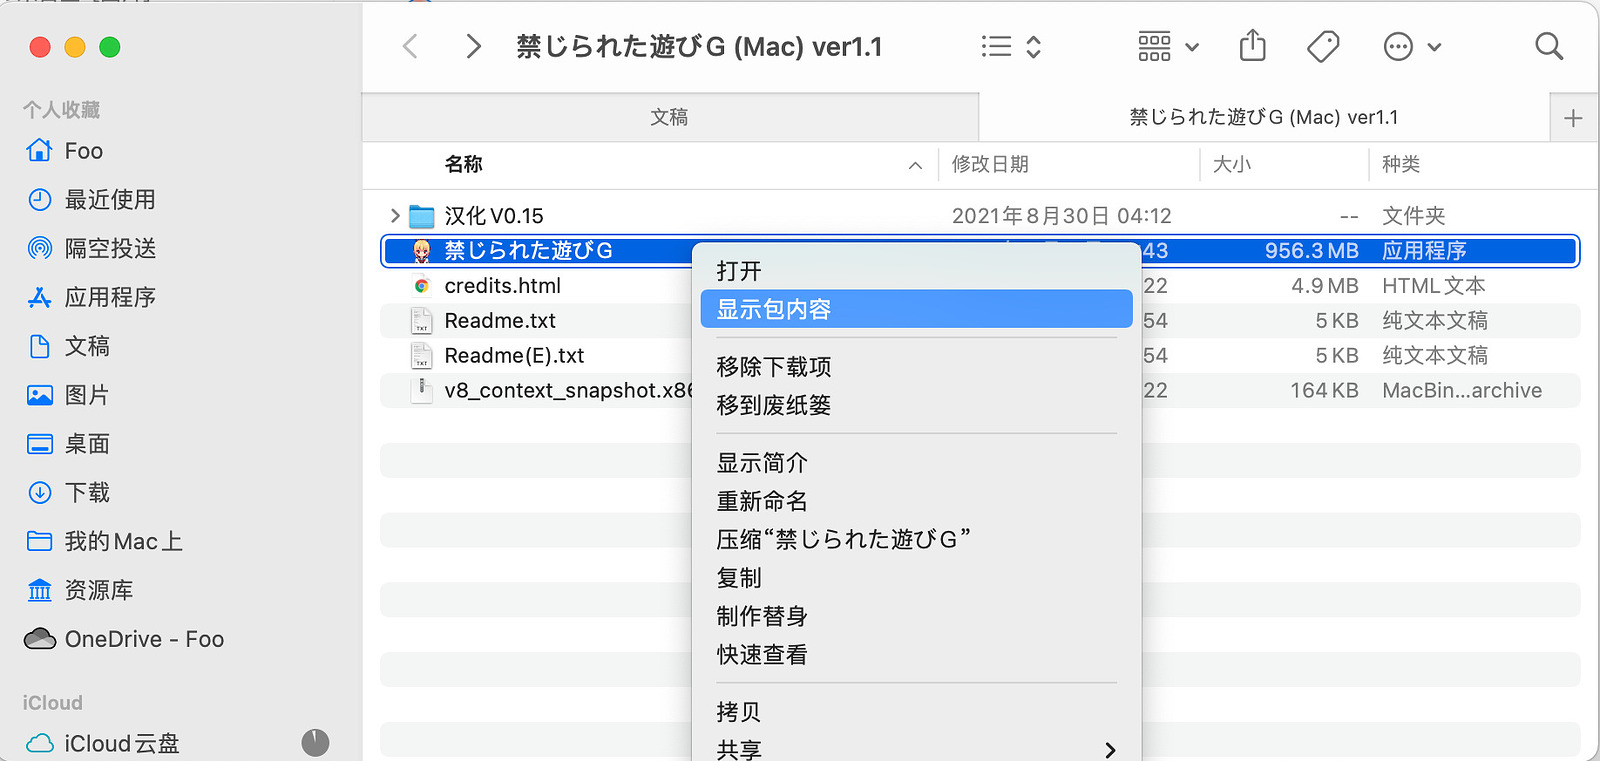Click the Chrome icon beside credits.html

click(422, 286)
